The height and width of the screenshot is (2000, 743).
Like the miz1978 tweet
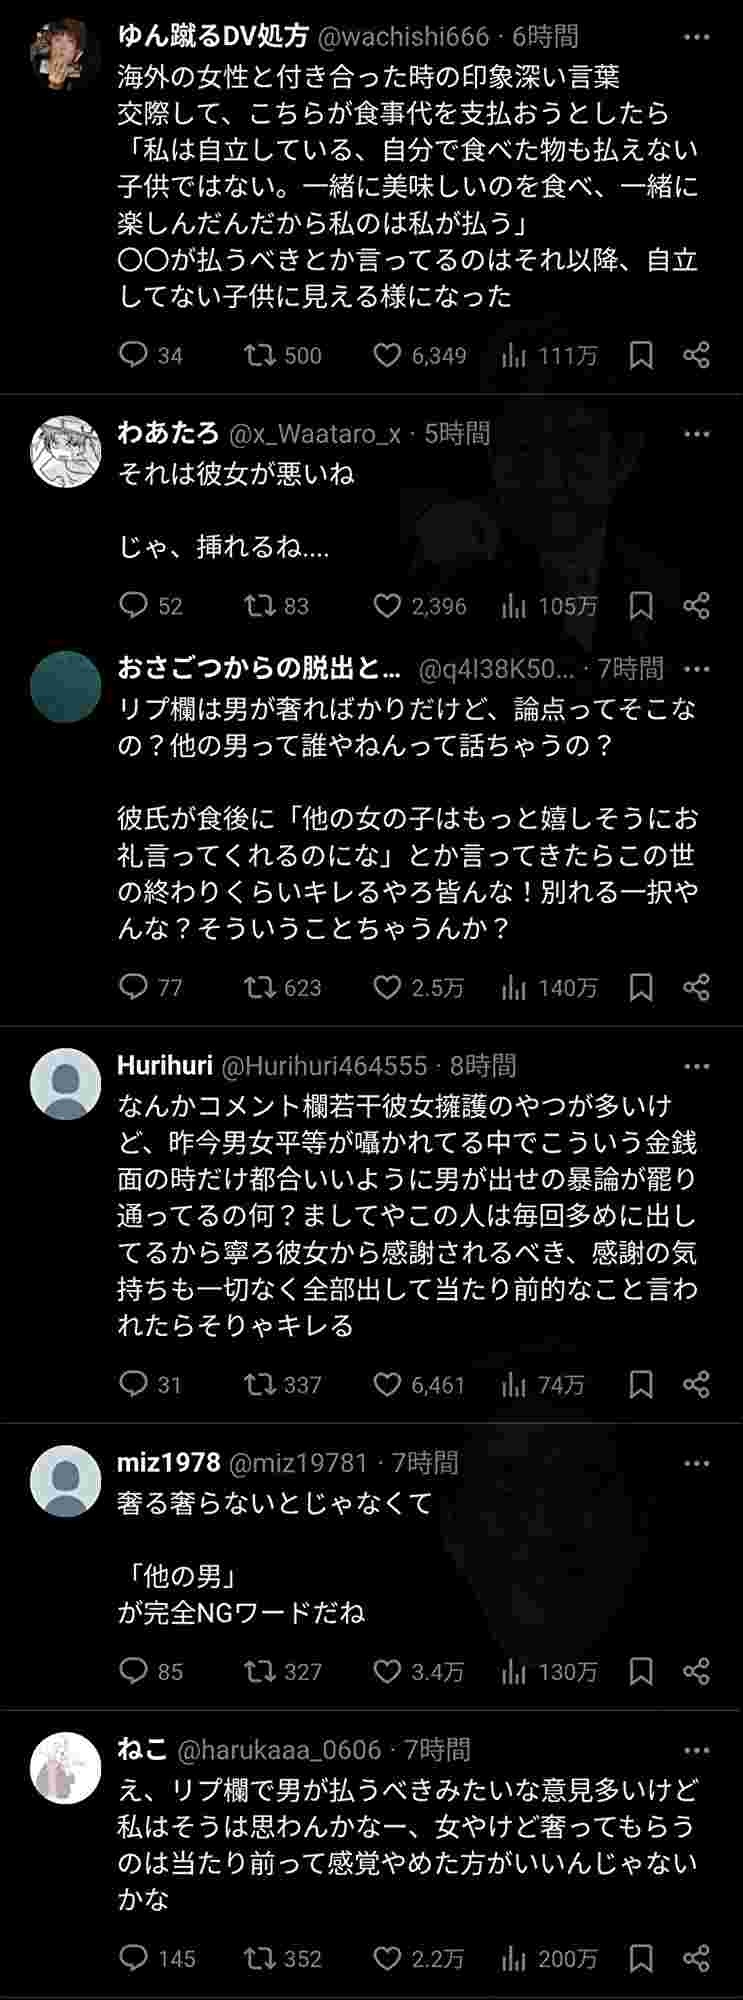[x=387, y=1671]
